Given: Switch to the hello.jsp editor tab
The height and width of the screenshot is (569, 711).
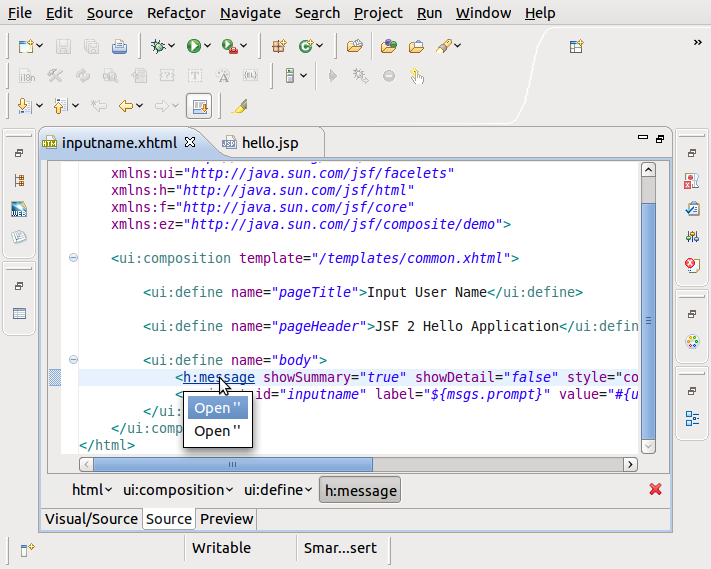Looking at the screenshot, I should click(269, 143).
